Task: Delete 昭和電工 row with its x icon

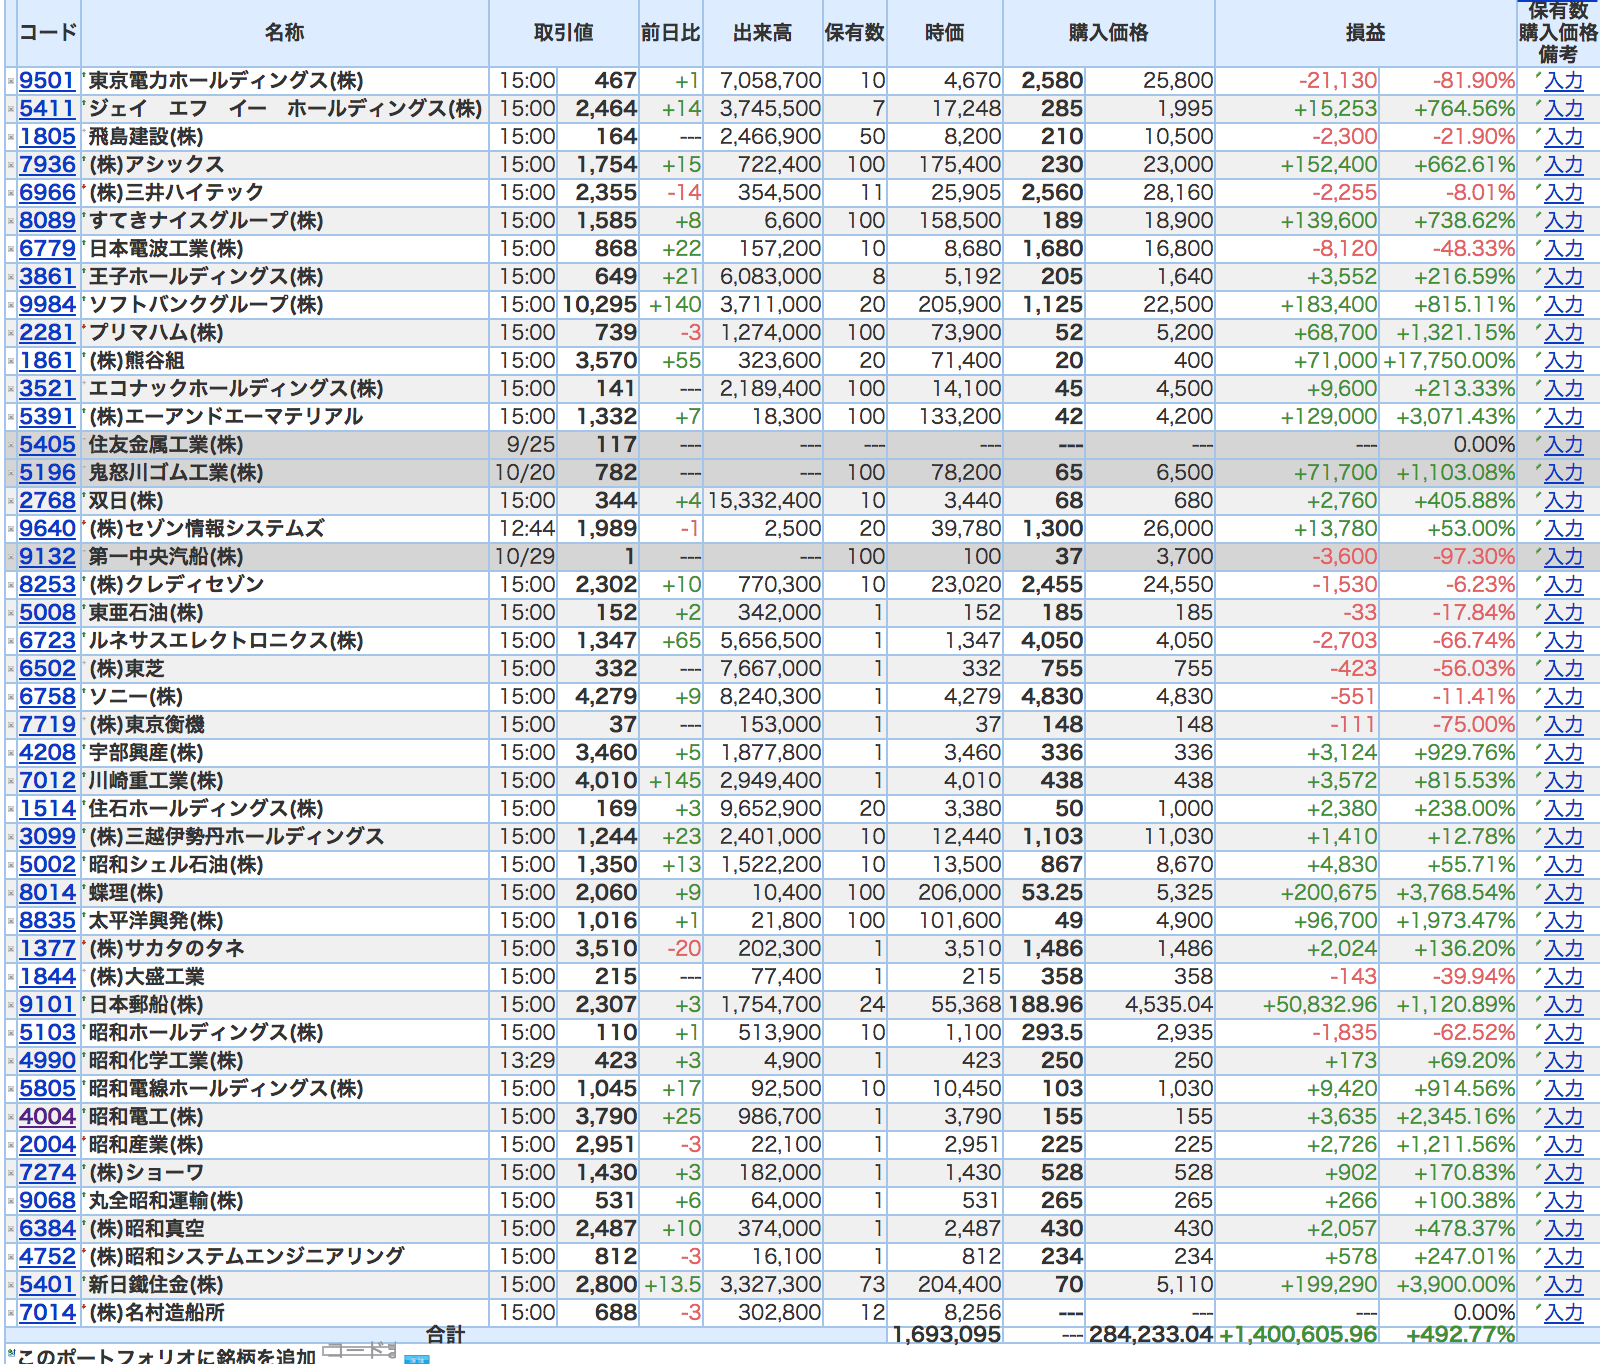Action: coord(11,1117)
